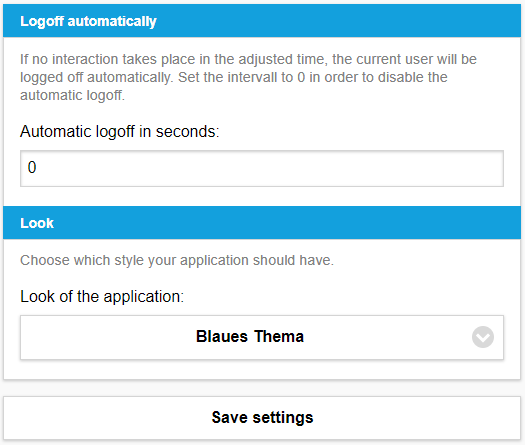Image resolution: width=525 pixels, height=445 pixels.
Task: Select the Logoff automatically section header
Action: click(x=262, y=21)
